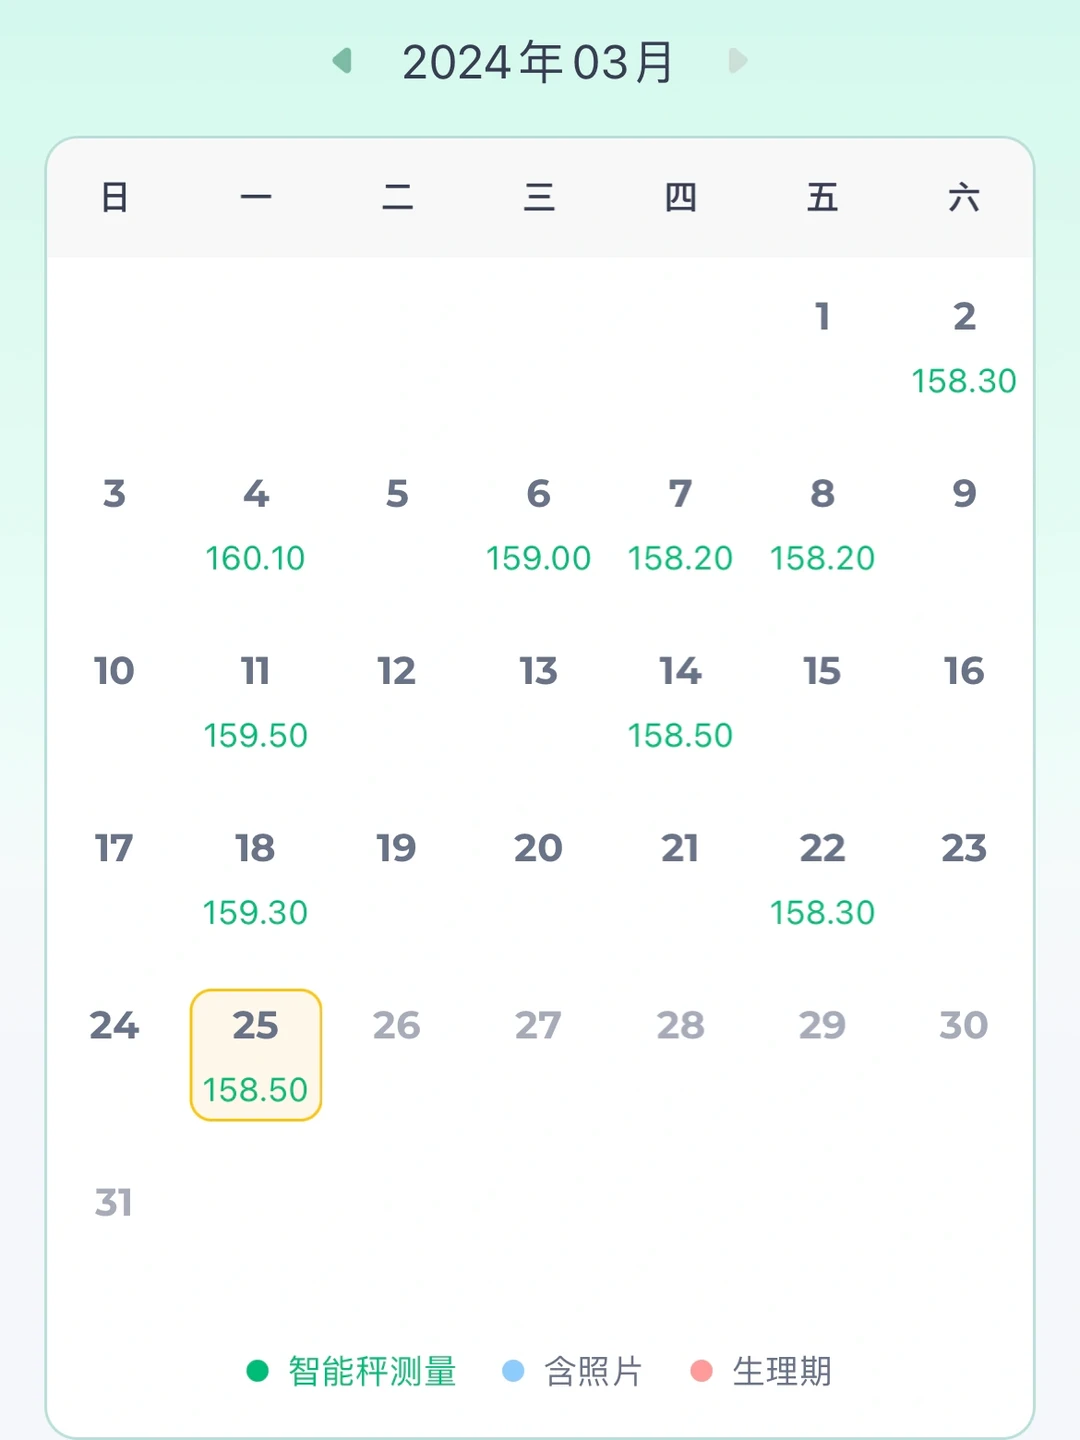Image resolution: width=1080 pixels, height=1440 pixels.
Task: Tap the 2024年03月 month title
Action: pos(538,62)
